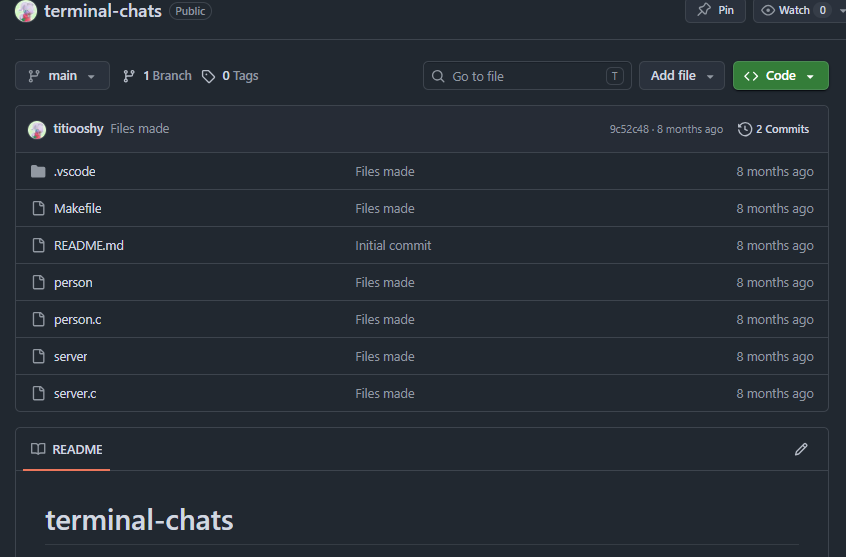Click 'Initial commit' message on README.md row

(393, 246)
